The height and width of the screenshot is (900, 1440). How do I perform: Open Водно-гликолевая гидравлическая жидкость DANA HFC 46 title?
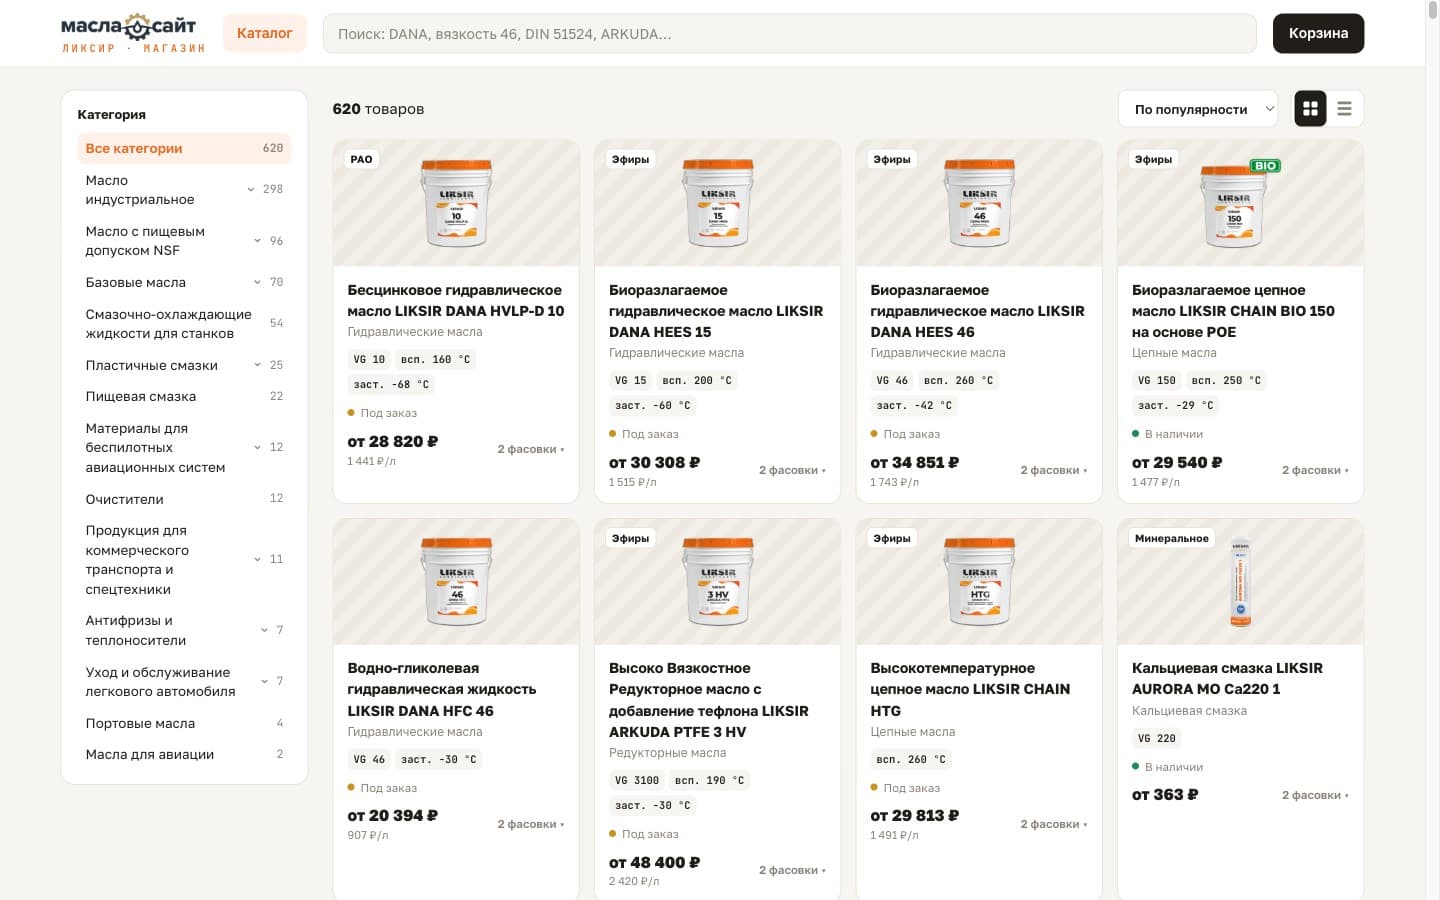[442, 689]
